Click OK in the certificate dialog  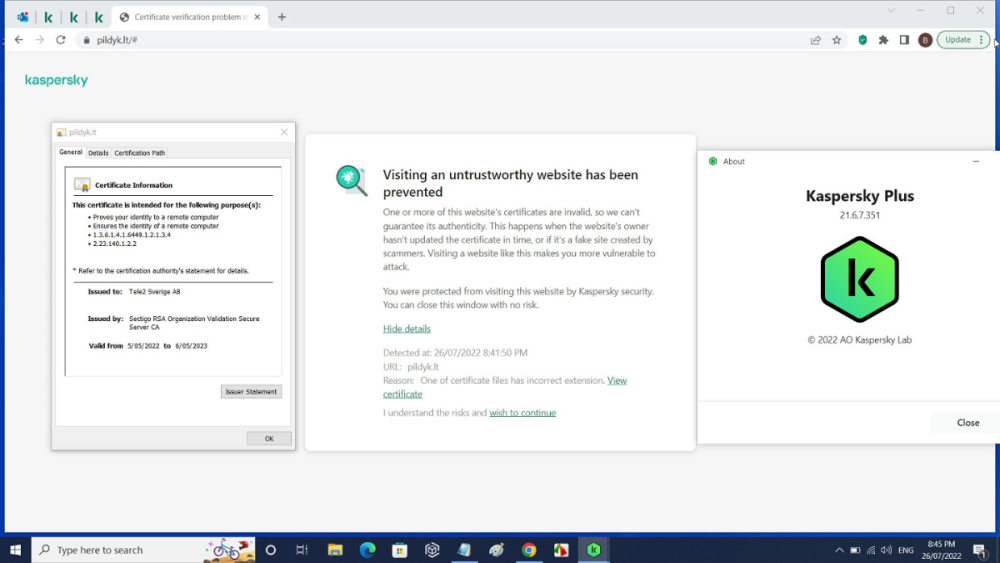[269, 439]
